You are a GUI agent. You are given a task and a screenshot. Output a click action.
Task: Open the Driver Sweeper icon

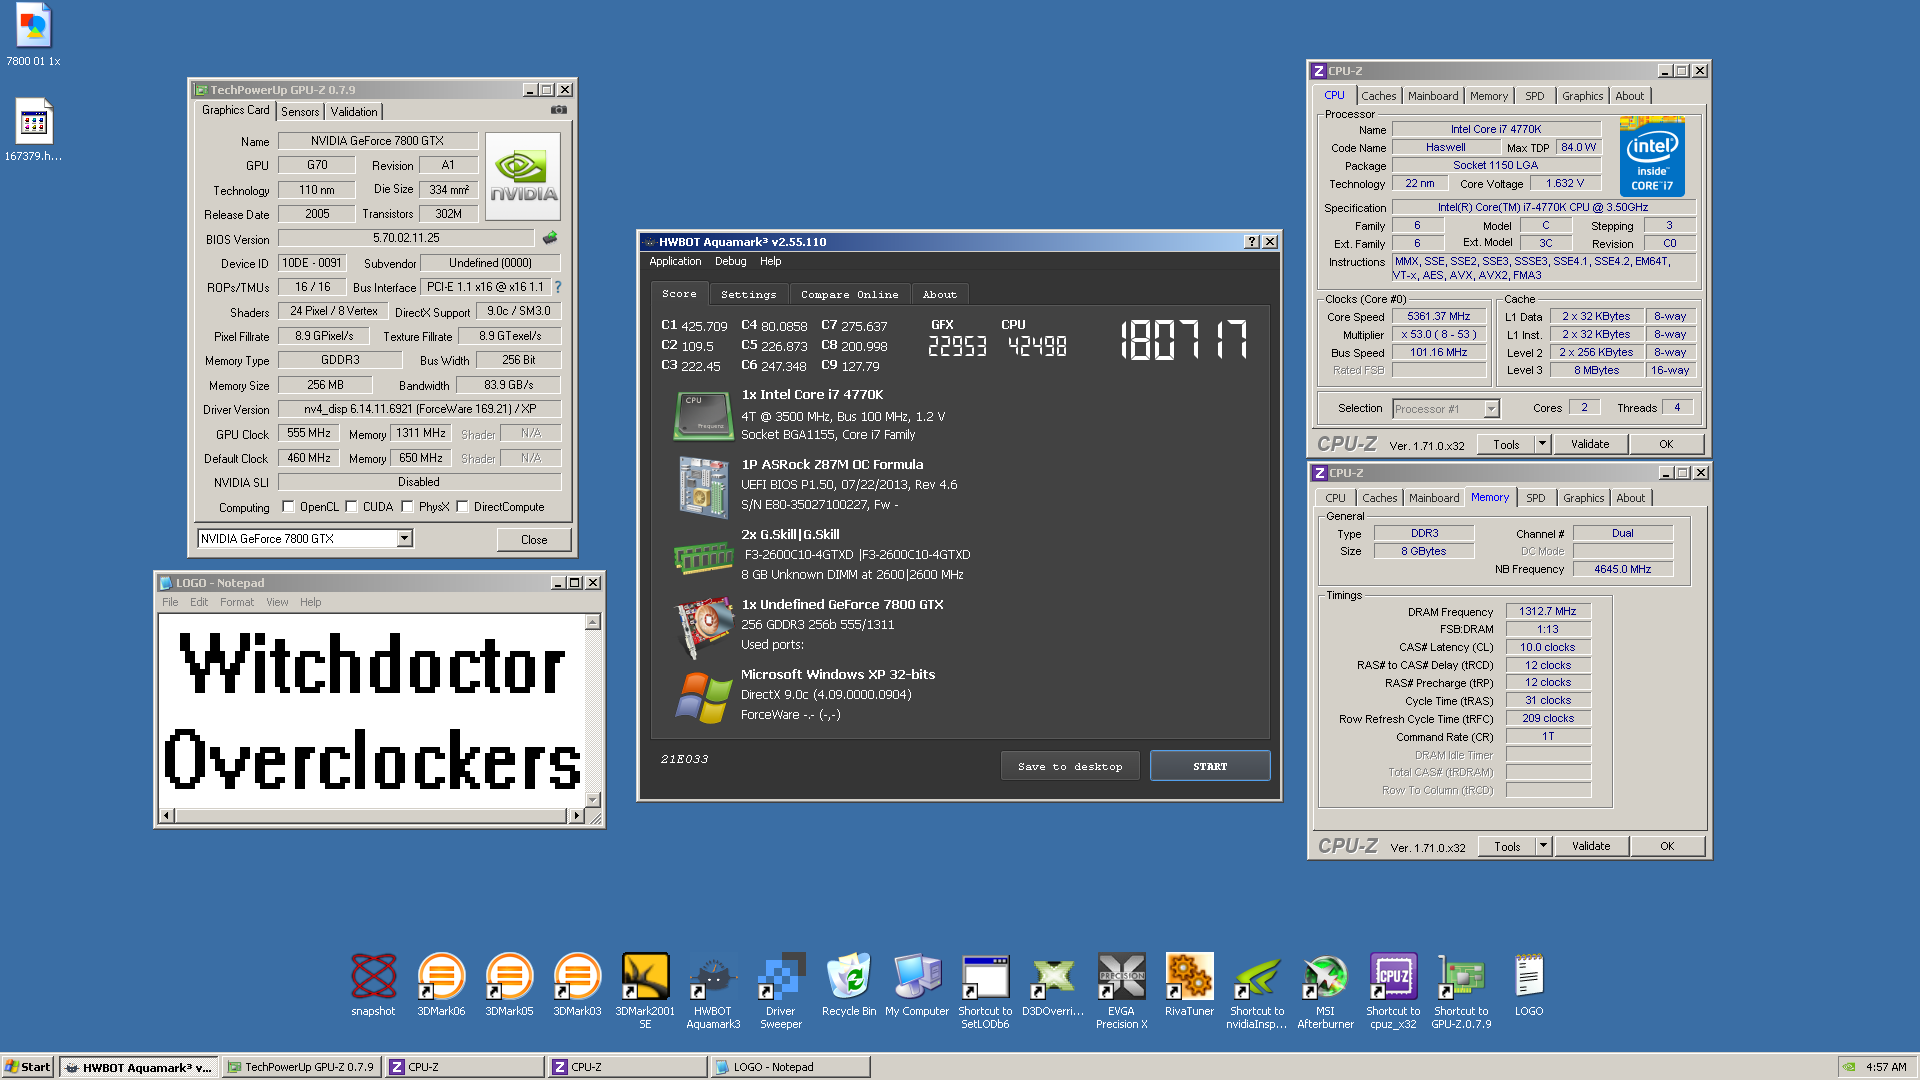(781, 990)
